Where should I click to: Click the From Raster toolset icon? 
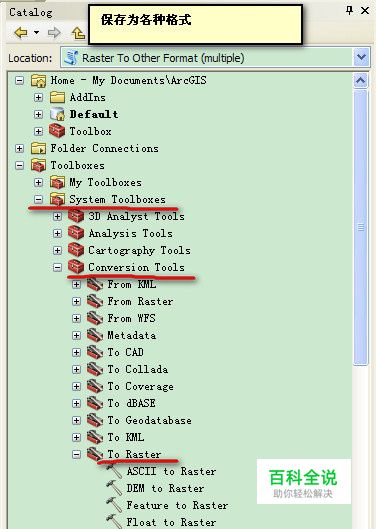[95, 301]
